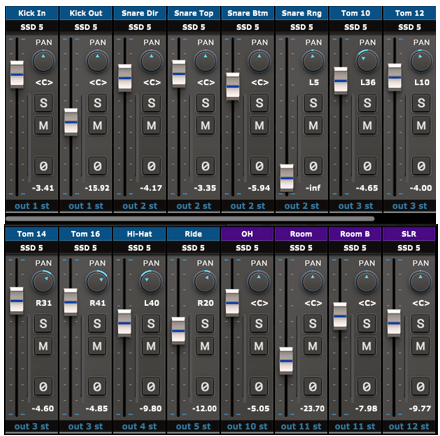Click the Snare Rng pan knob
Image resolution: width=440 pixels, height=436 pixels.
coord(313,61)
